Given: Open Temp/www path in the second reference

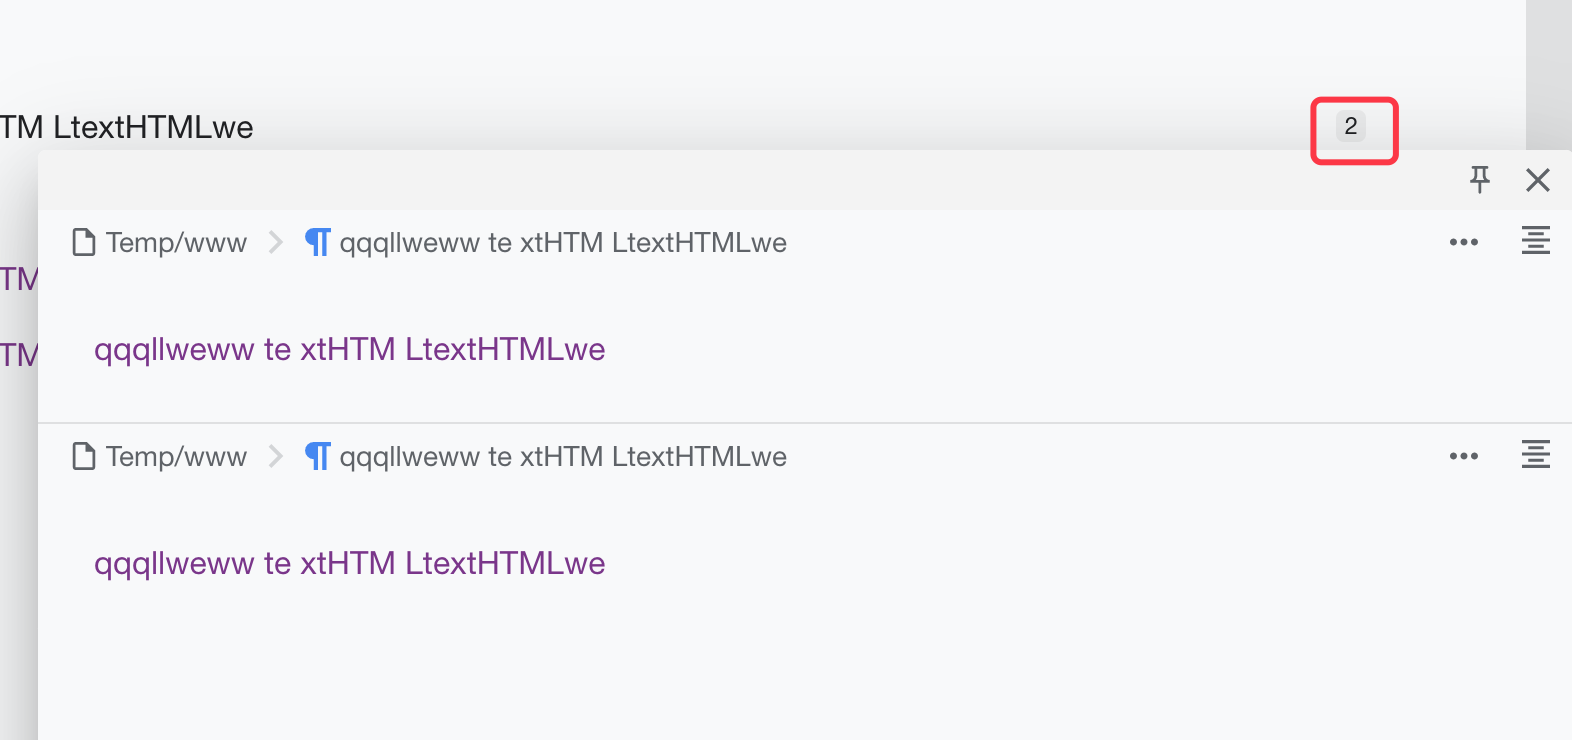Looking at the screenshot, I should coord(176,457).
